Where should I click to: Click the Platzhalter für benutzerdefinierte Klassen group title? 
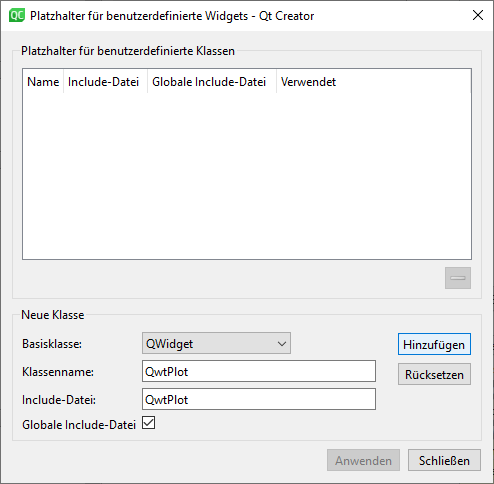click(x=128, y=51)
